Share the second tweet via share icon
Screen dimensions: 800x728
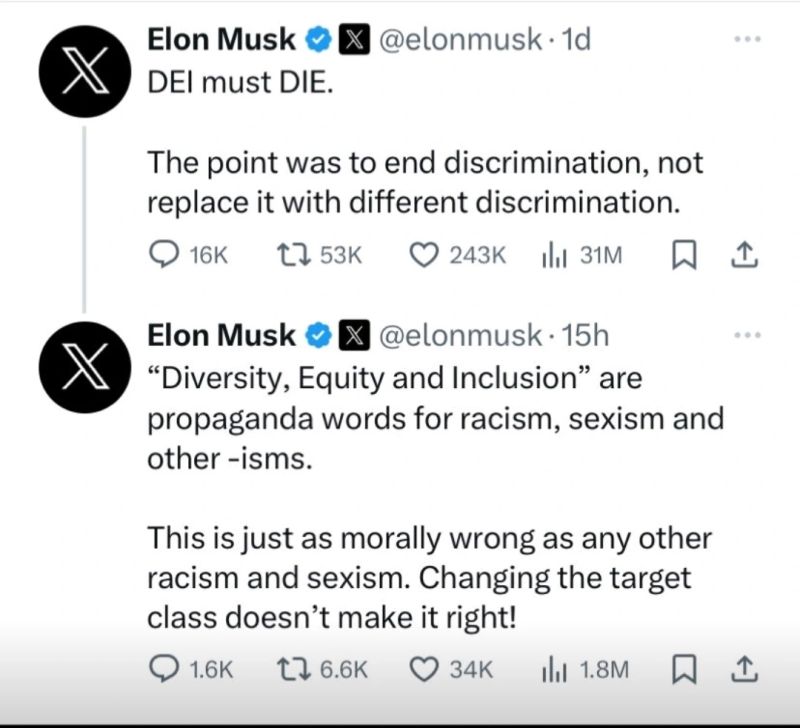pos(743,669)
